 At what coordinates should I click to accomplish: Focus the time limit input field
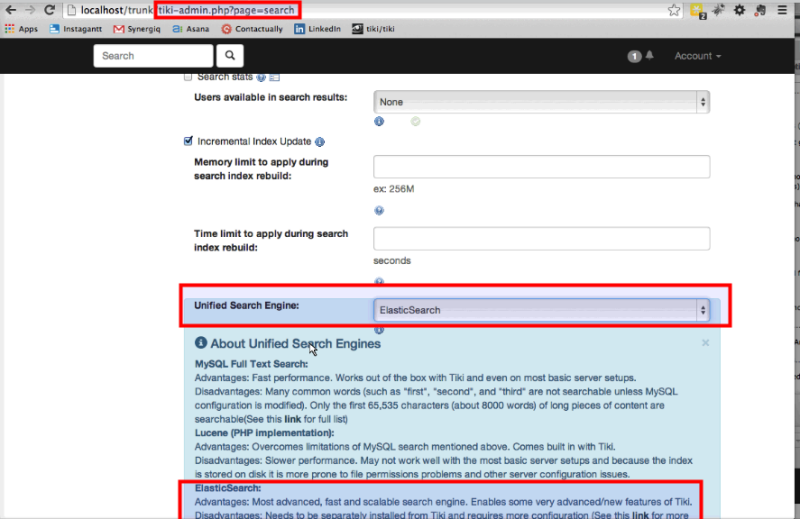(x=541, y=238)
